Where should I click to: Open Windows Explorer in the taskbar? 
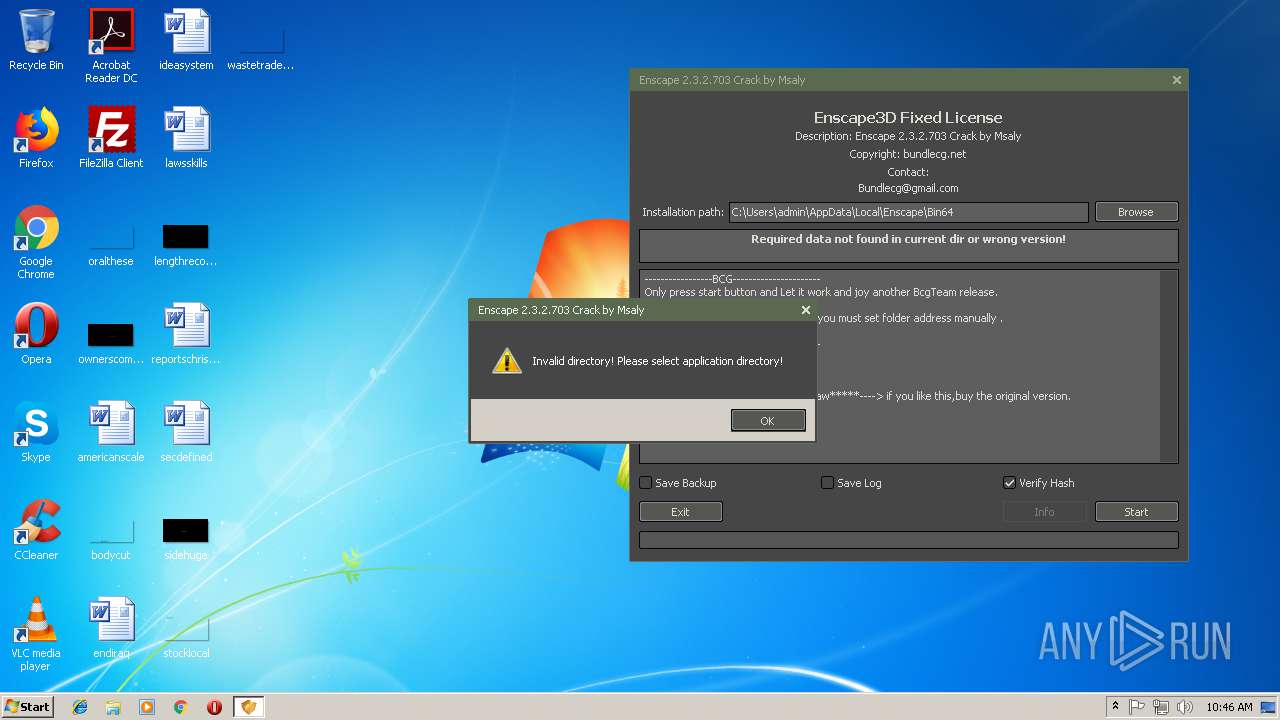click(113, 707)
